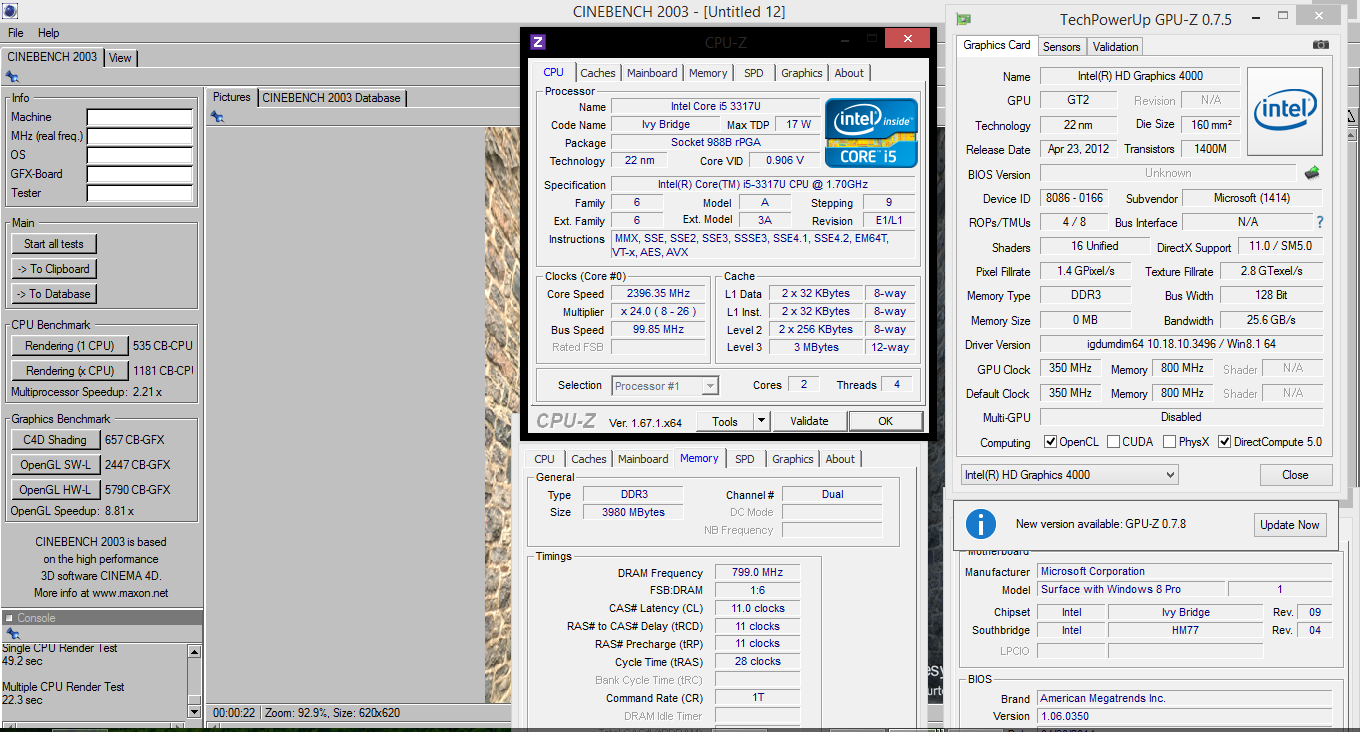Click the Machine input field

click(139, 118)
